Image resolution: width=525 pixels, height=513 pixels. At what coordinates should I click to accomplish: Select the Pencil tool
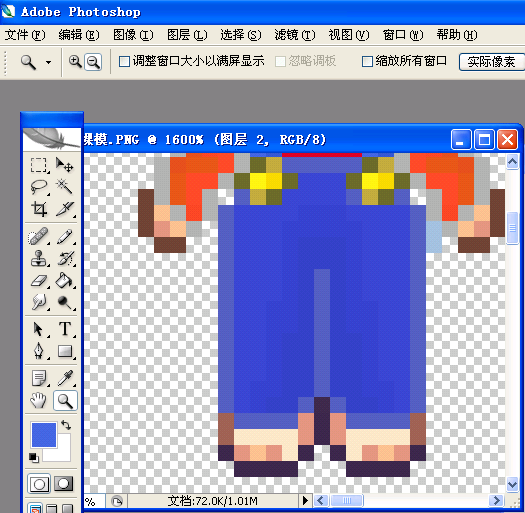[64, 236]
